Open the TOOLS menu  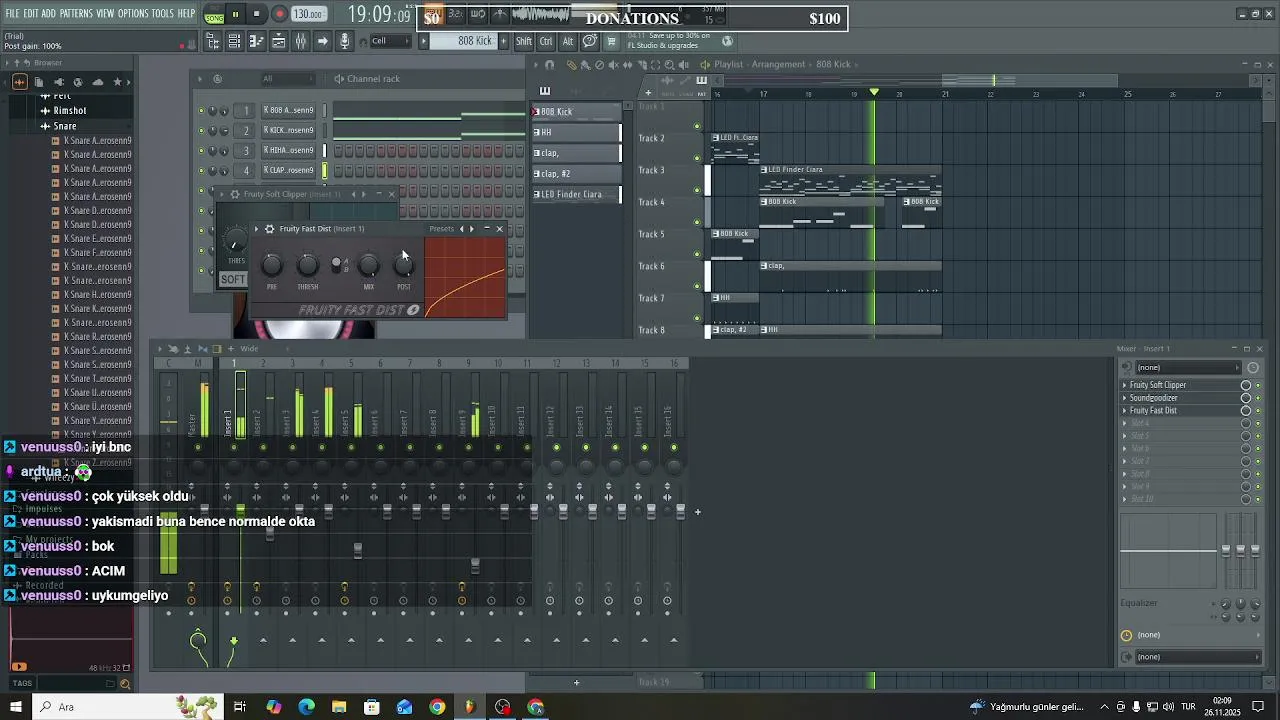tap(163, 14)
